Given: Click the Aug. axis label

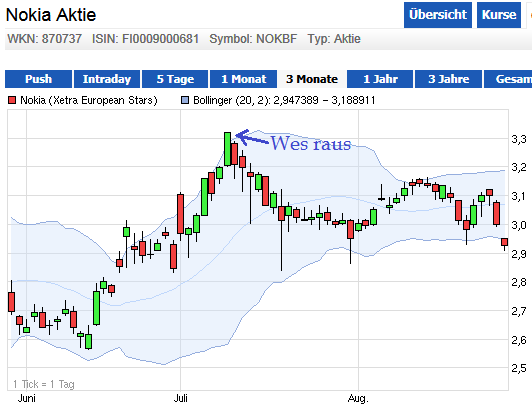Looking at the screenshot, I should point(358,398).
